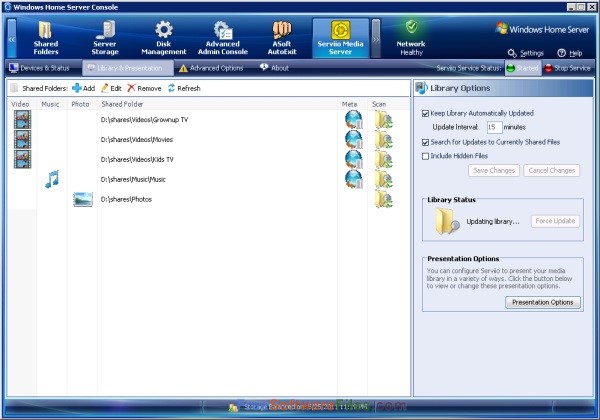Select D:\shares\Videos\Kids TV path

tap(137, 160)
